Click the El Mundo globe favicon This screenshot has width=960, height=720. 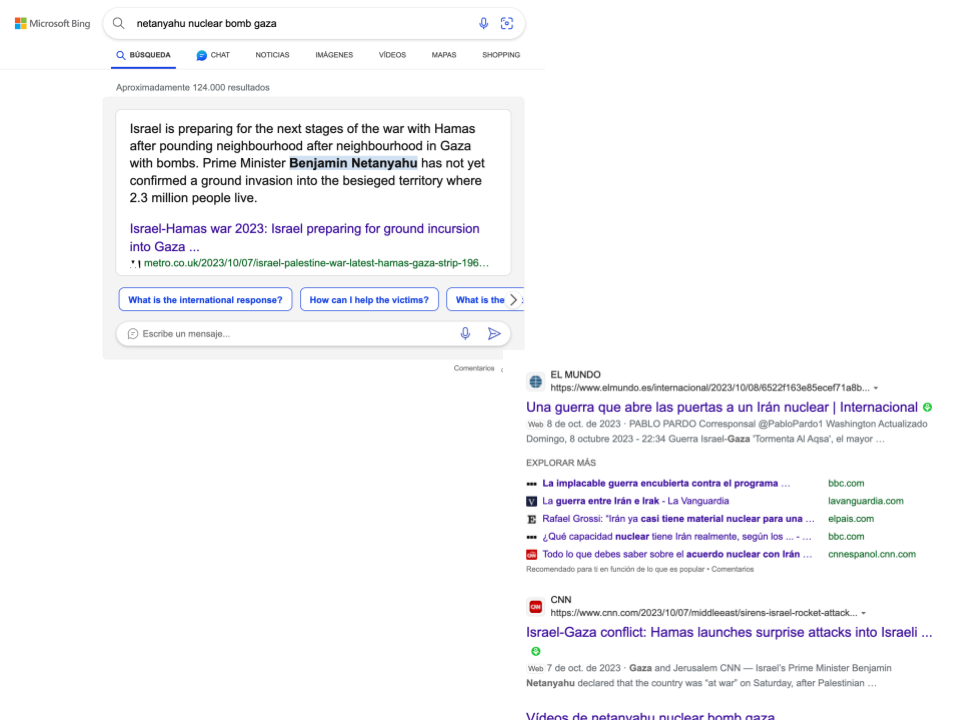[x=535, y=381]
